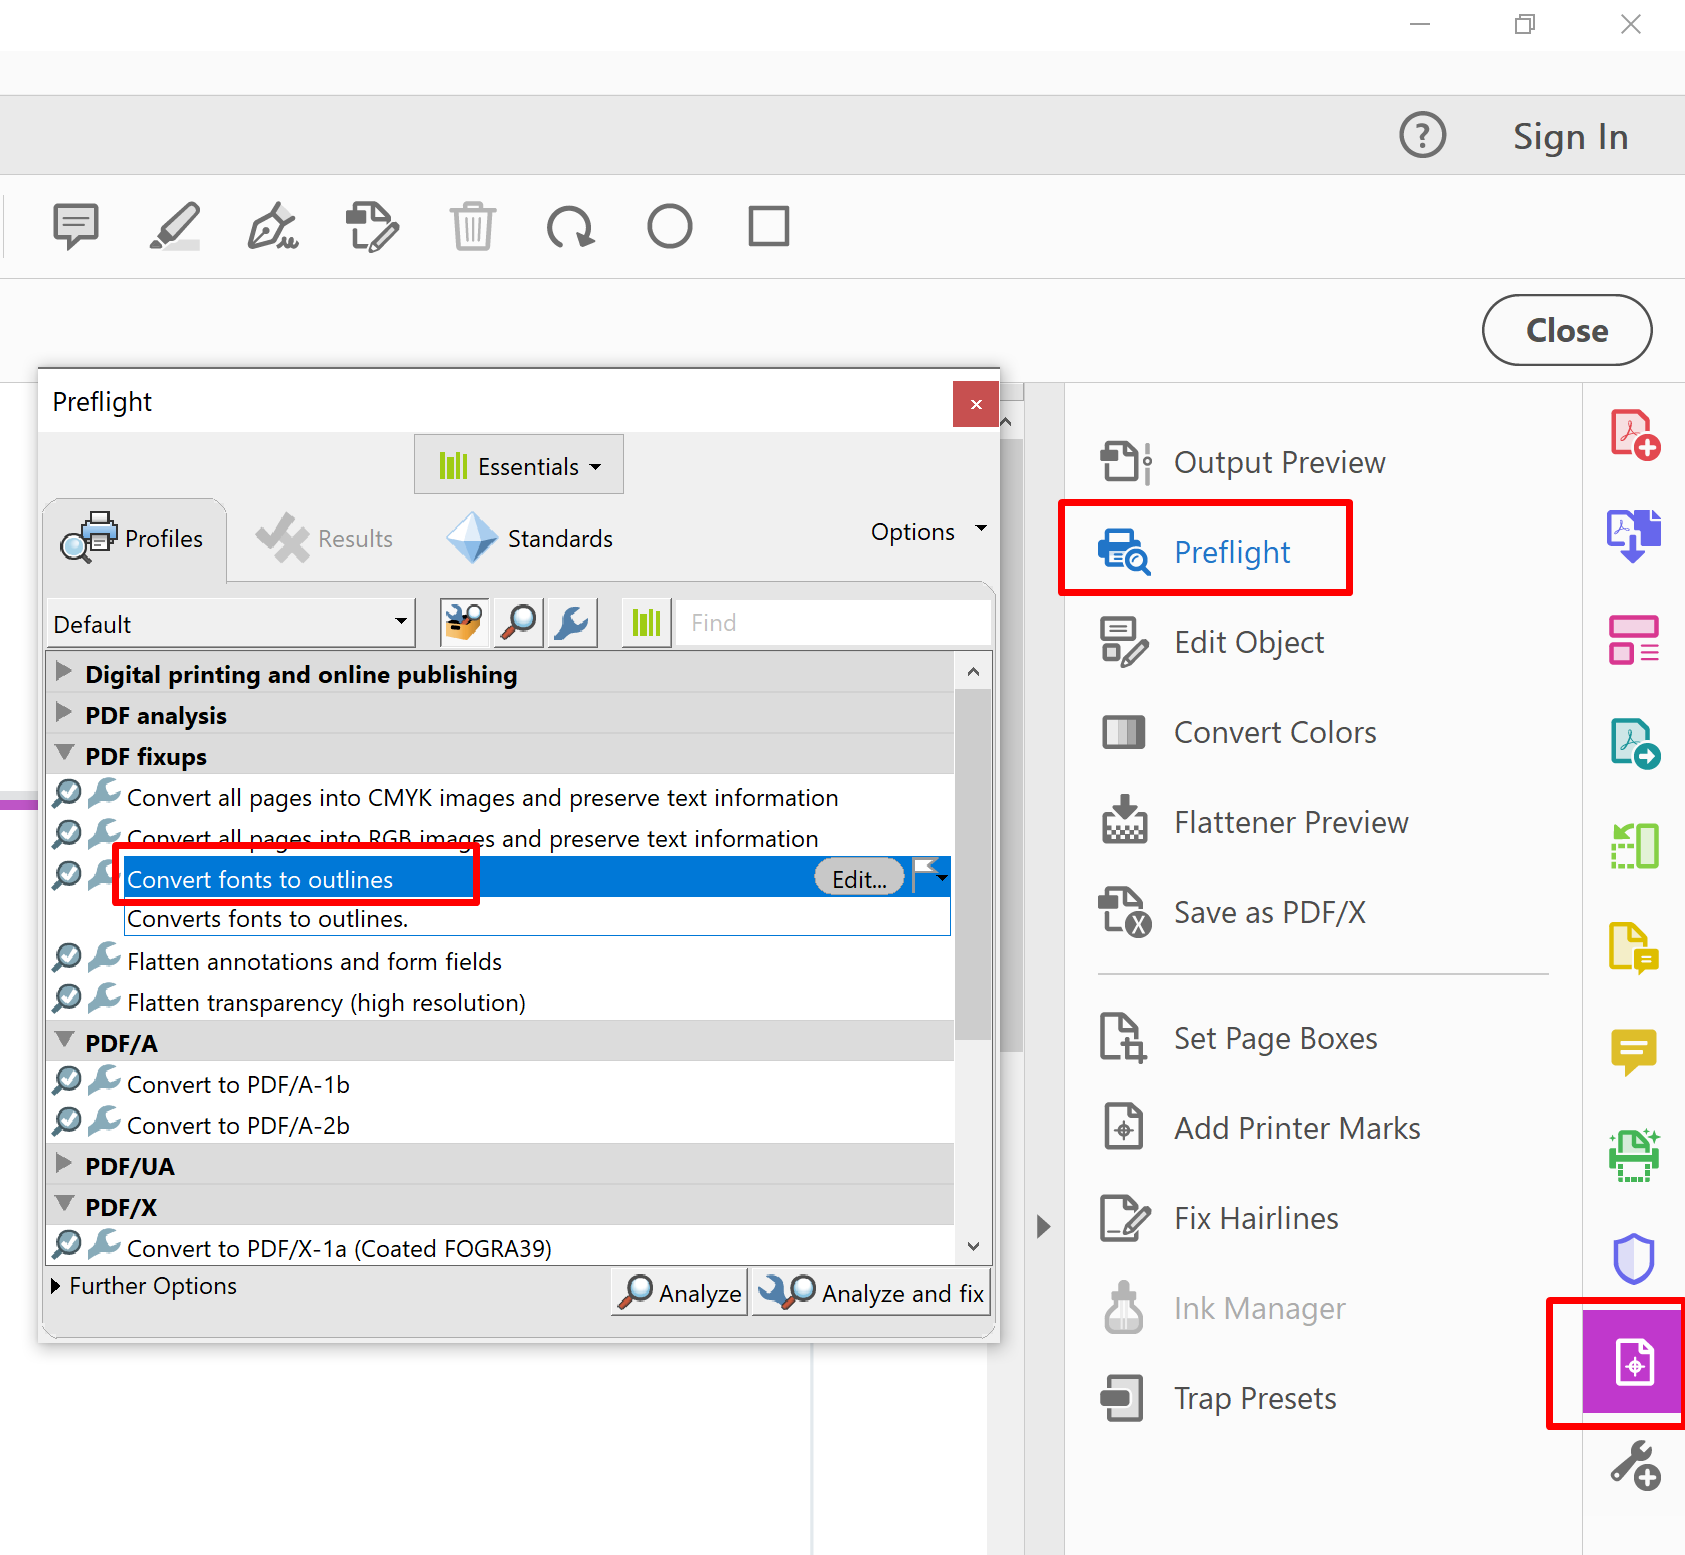Open Fix Hairlines tool
1685x1555 pixels.
coord(1219,1218)
